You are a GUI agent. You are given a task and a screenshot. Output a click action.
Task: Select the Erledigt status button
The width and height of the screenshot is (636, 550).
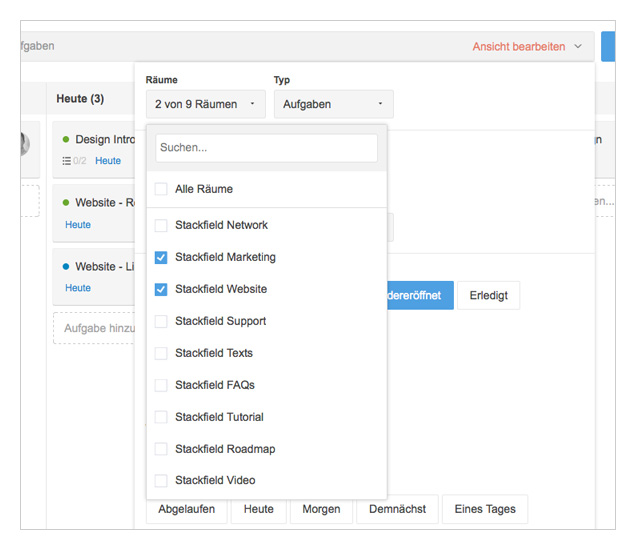(x=488, y=295)
